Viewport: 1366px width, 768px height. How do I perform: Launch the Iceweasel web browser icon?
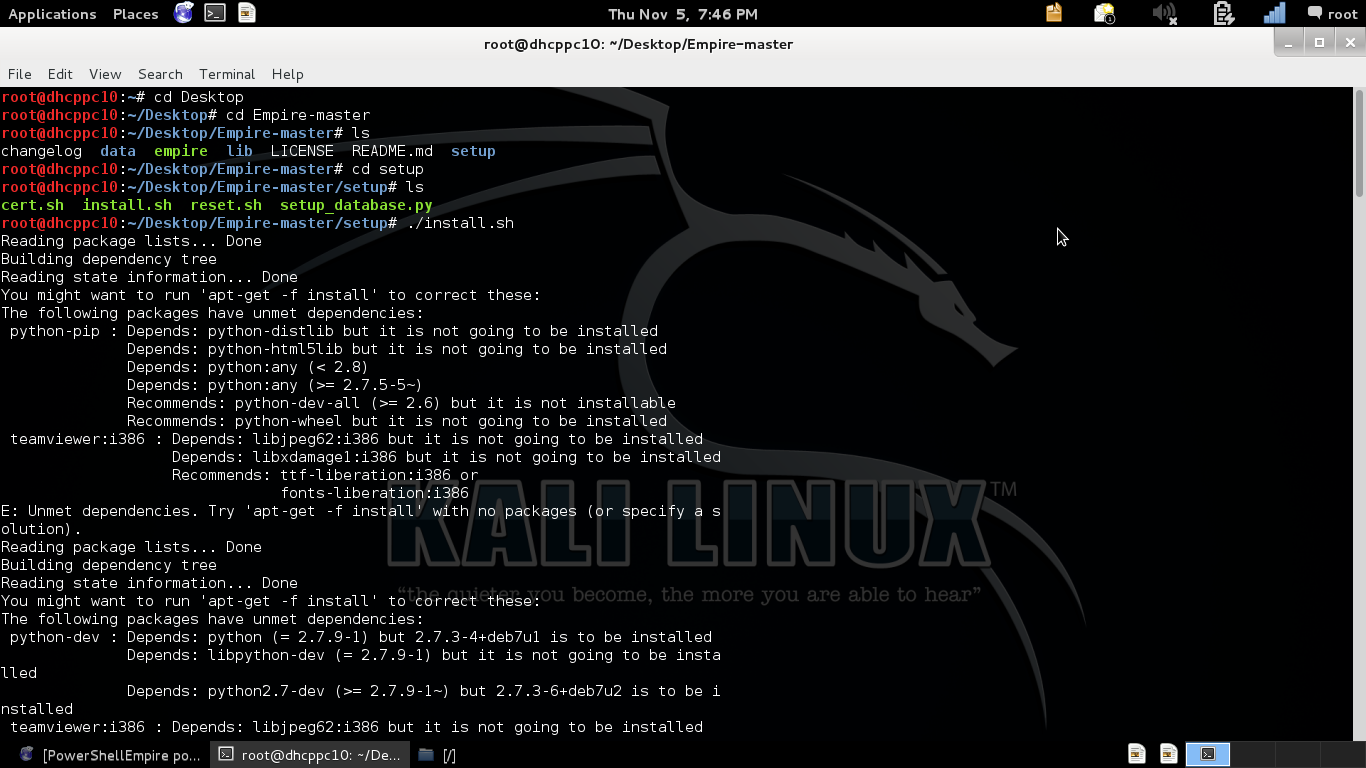pos(184,13)
